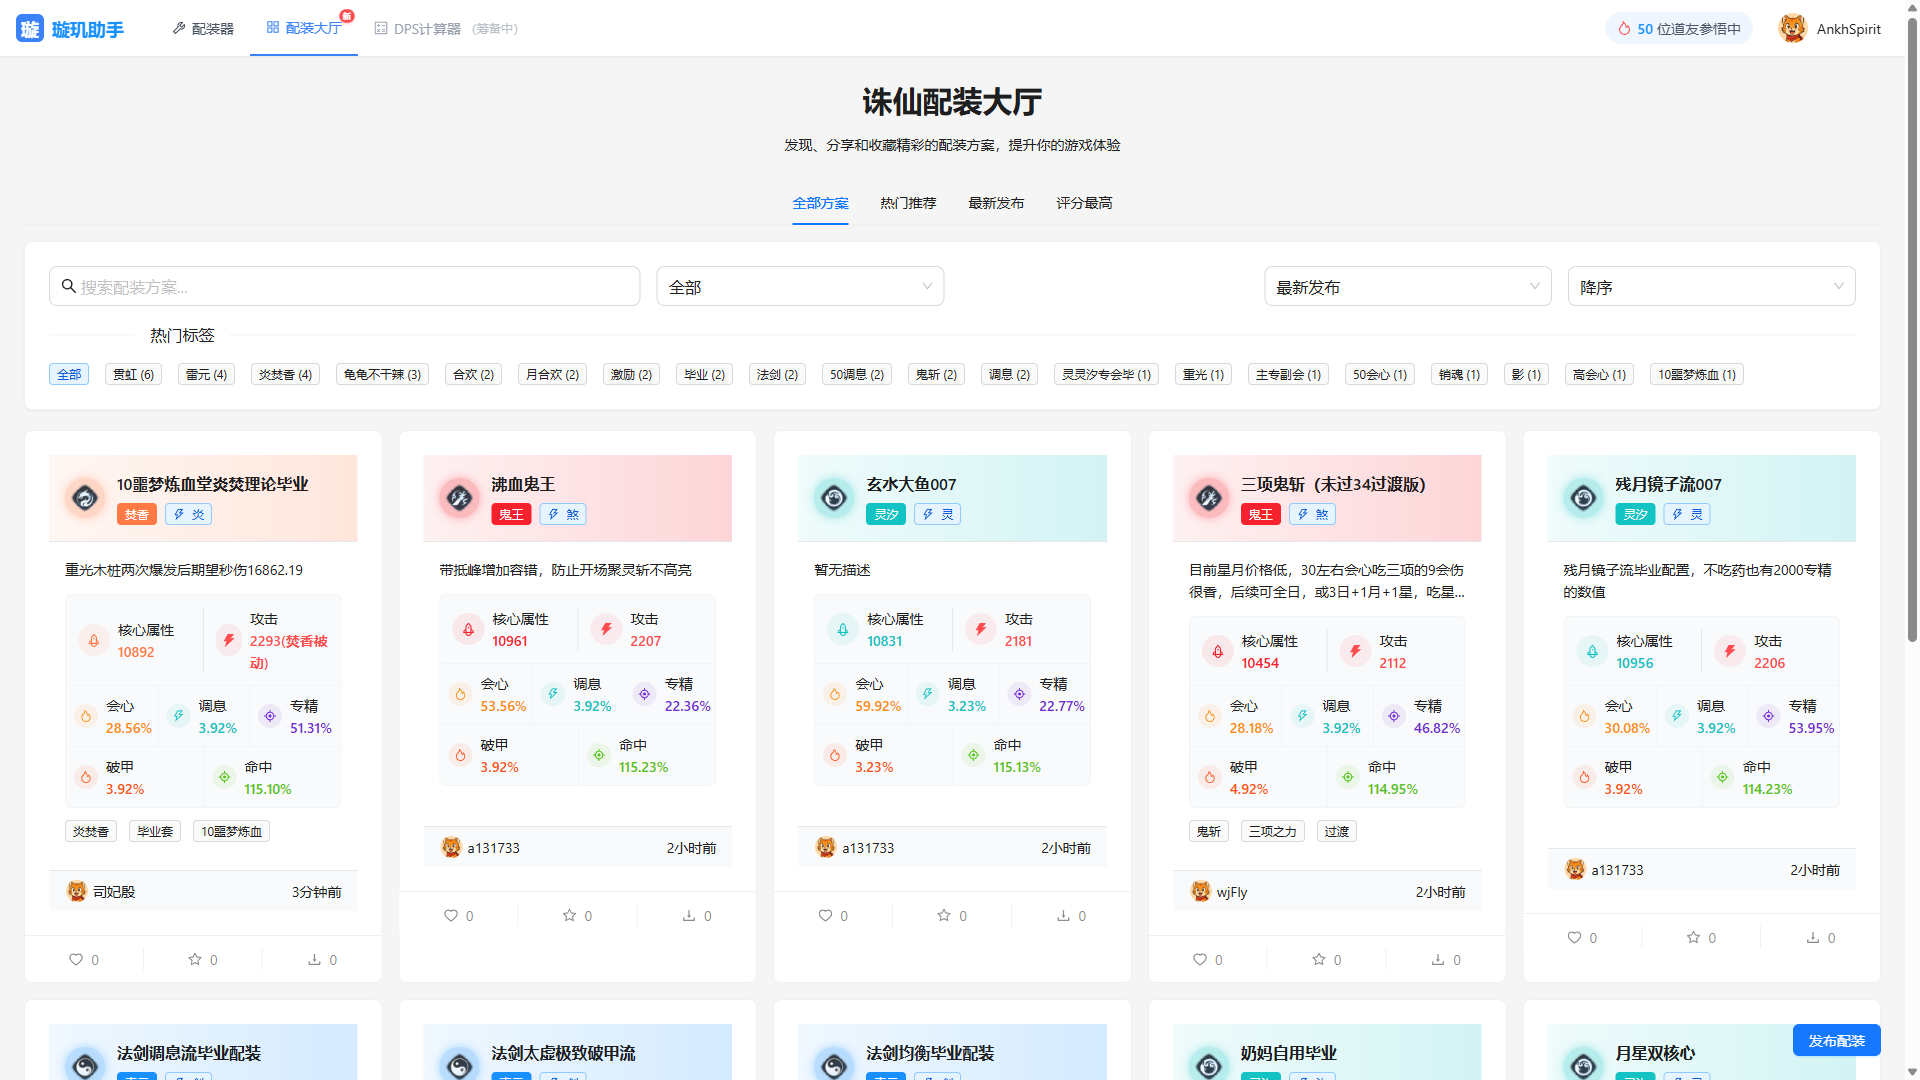Open AnkhSpirit user avatar

[1792, 29]
